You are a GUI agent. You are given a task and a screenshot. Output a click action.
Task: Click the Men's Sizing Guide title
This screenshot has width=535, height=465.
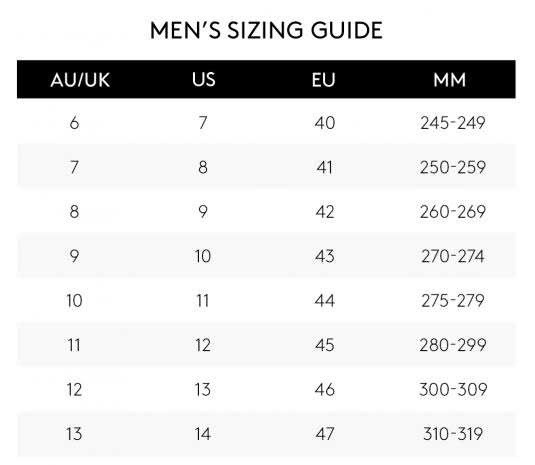(x=266, y=30)
